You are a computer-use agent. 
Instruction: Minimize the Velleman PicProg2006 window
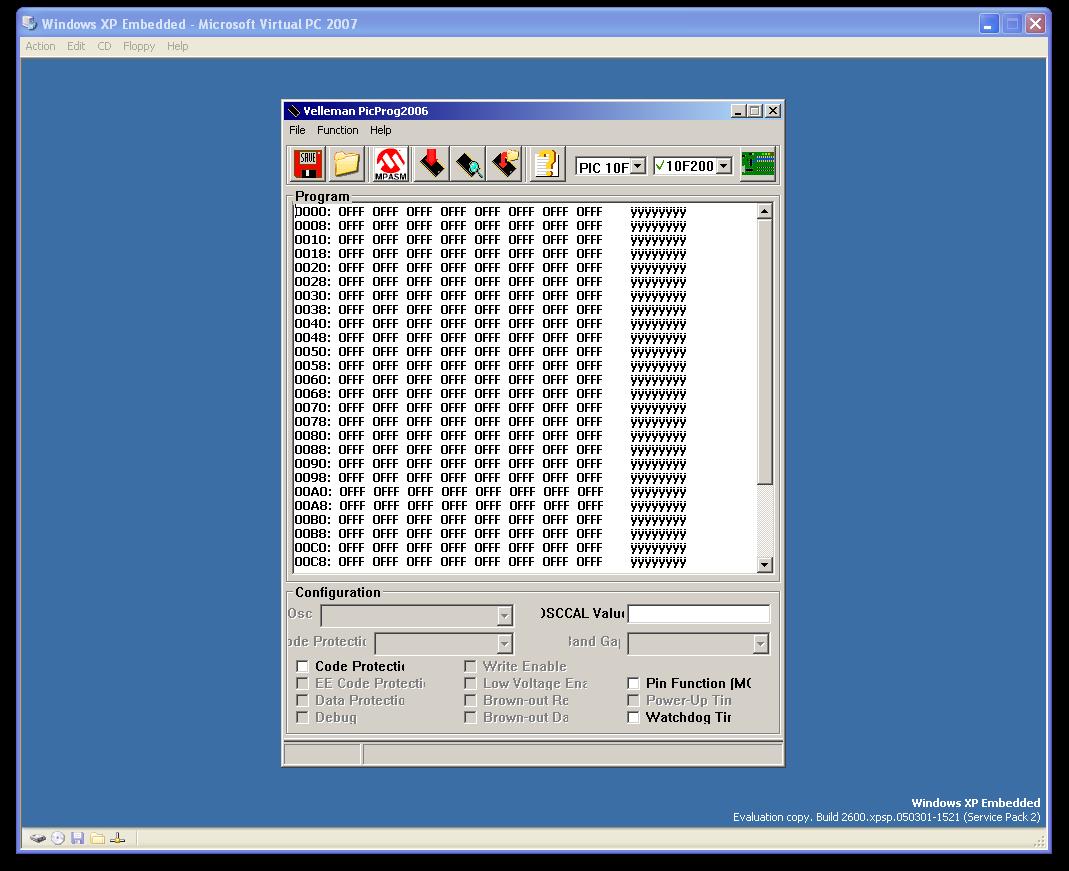point(738,111)
